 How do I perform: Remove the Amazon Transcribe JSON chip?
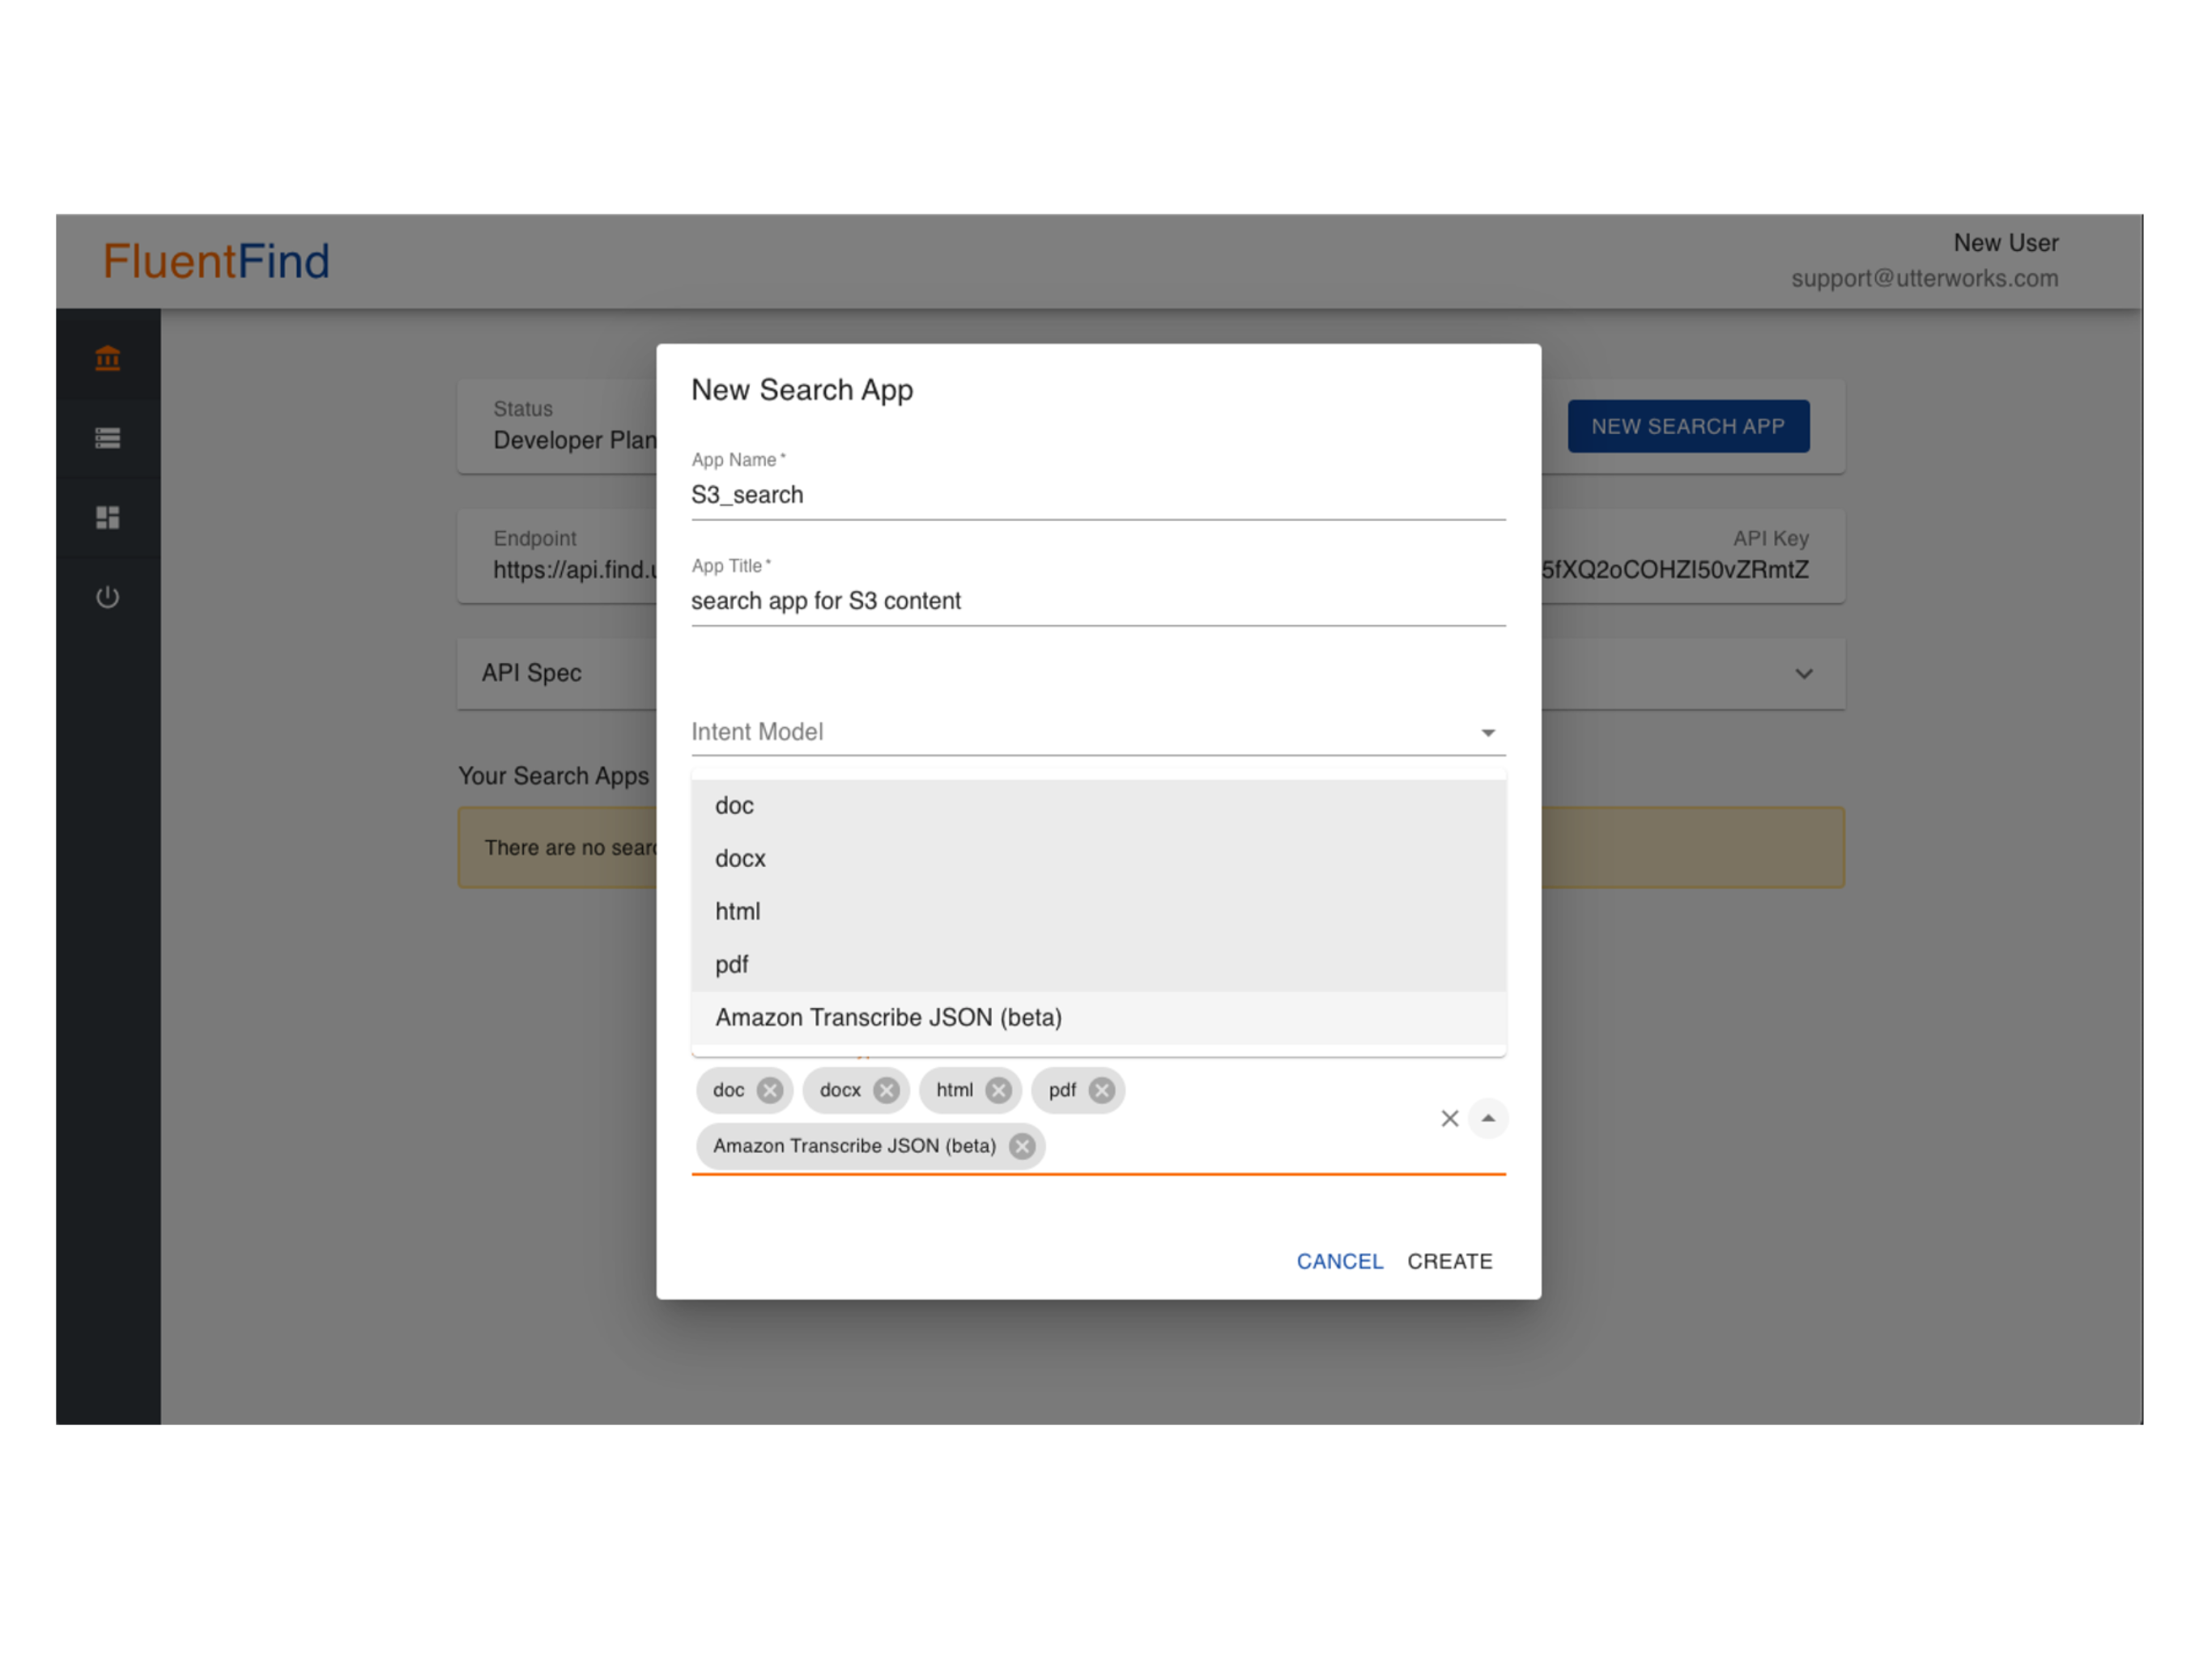[x=1021, y=1146]
